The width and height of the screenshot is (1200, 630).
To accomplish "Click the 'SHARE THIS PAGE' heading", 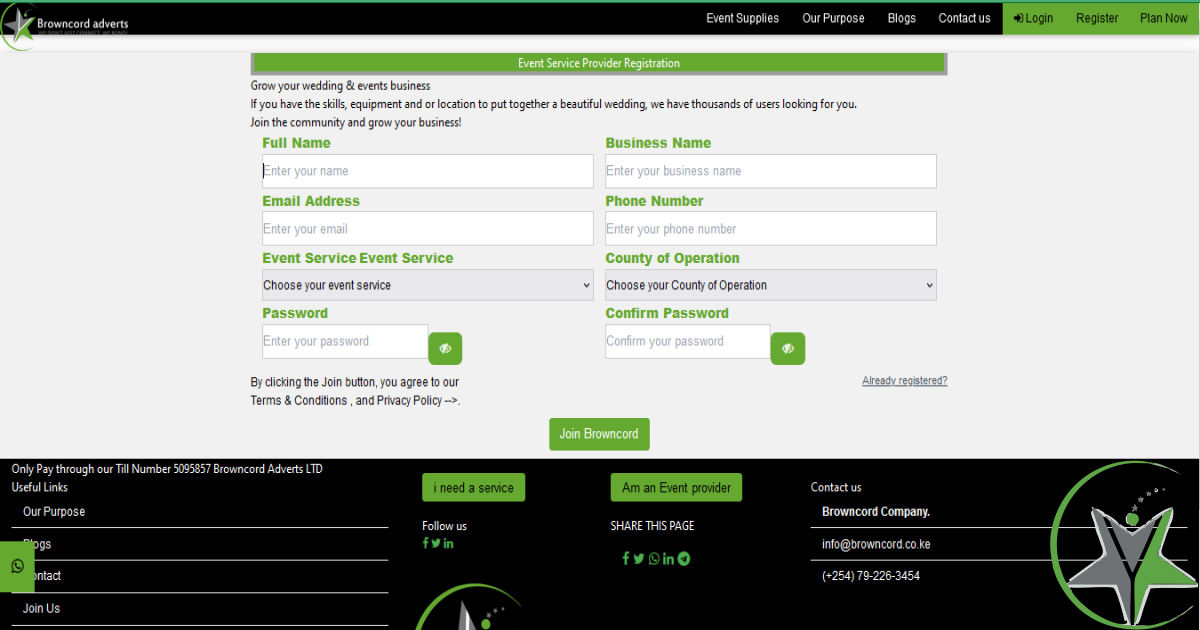I will click(652, 526).
